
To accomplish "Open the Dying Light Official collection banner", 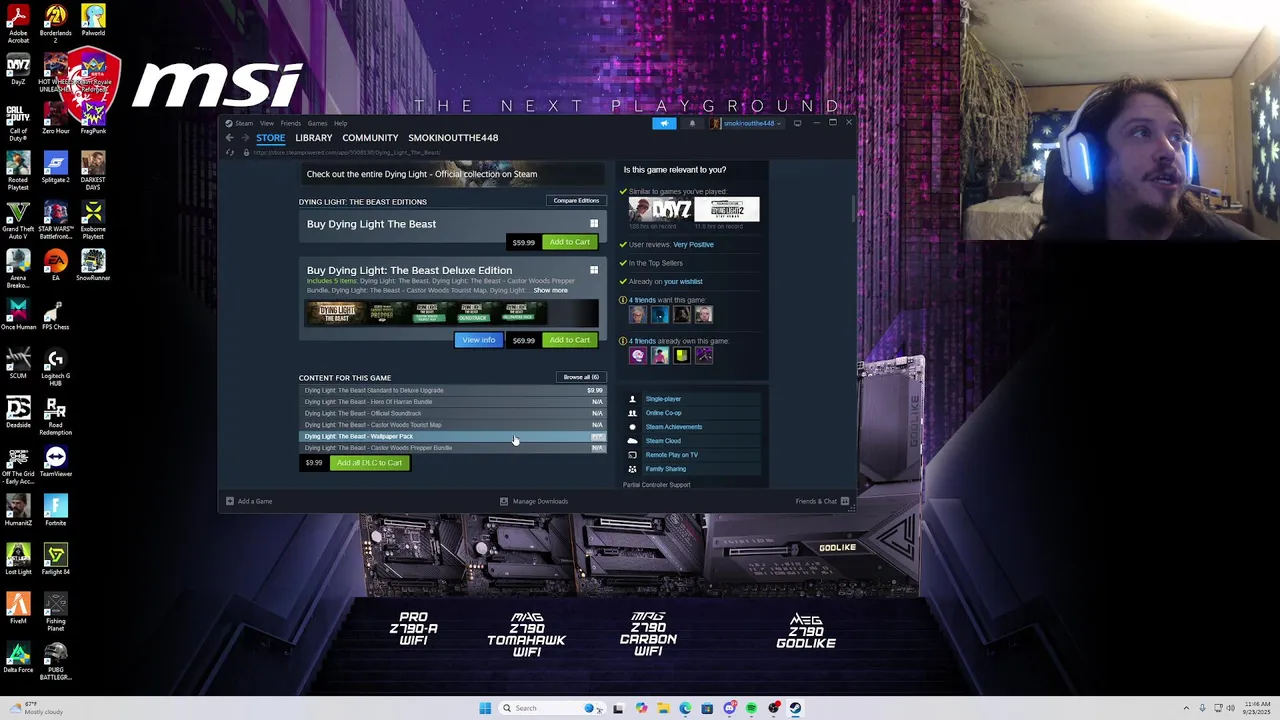I will (452, 174).
